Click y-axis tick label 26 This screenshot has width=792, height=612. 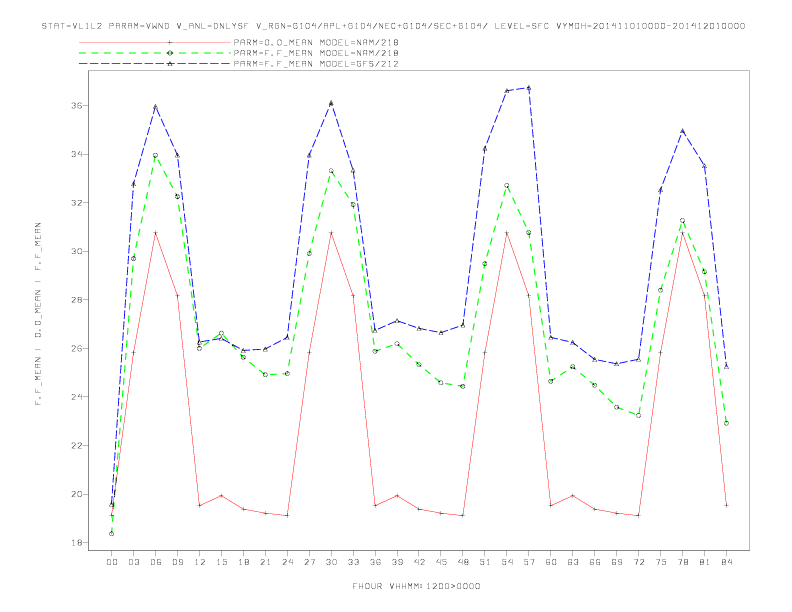pos(79,348)
